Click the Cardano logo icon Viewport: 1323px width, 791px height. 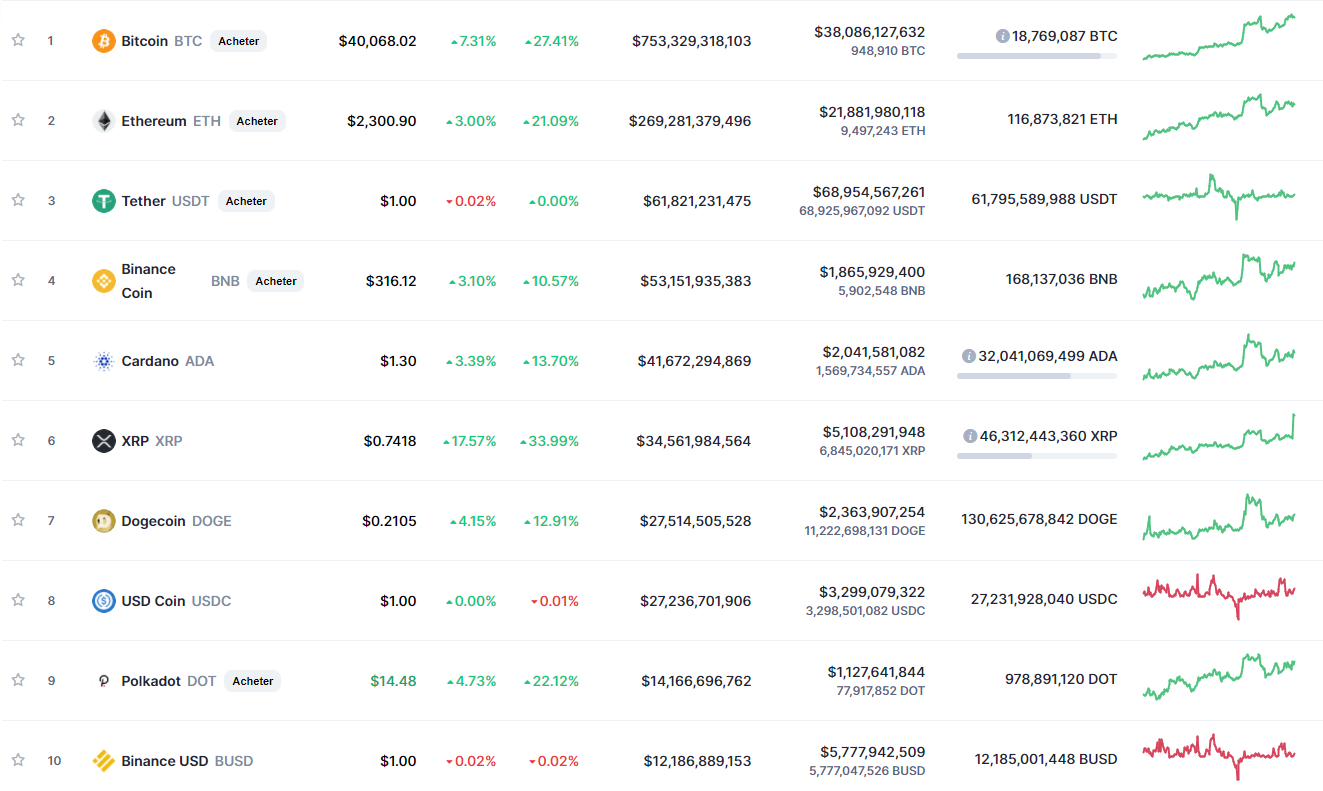coord(104,361)
